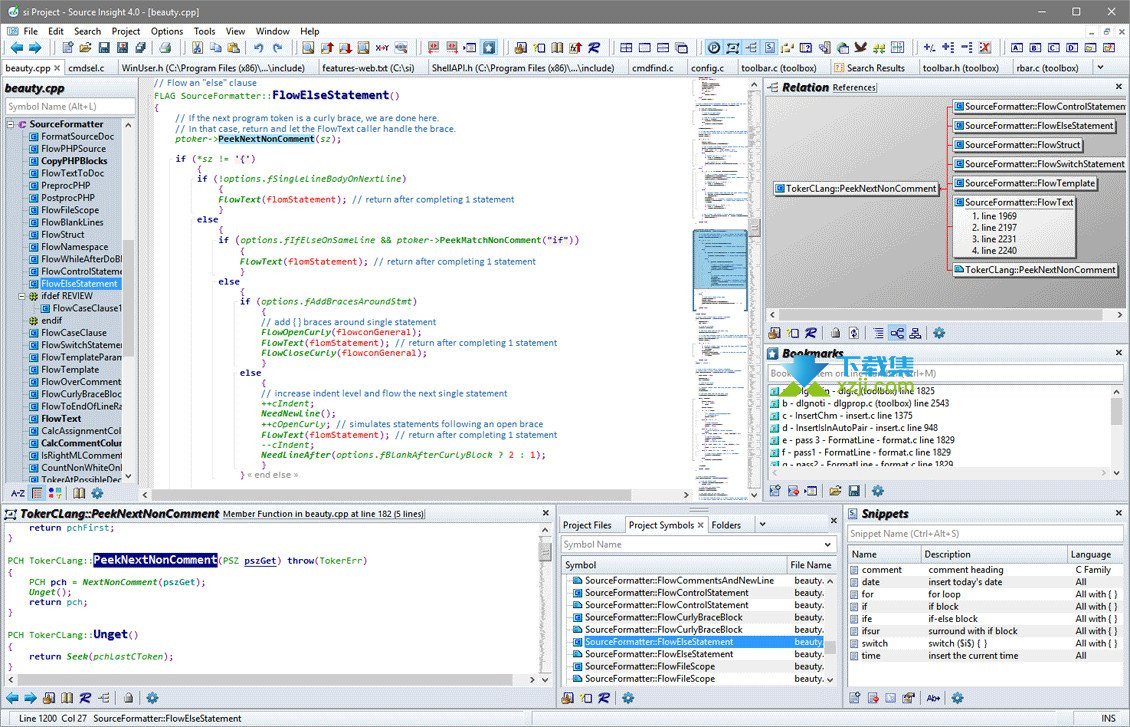This screenshot has height=727, width=1130.
Task: Open the file tabs overflow chevron
Action: tap(1100, 67)
